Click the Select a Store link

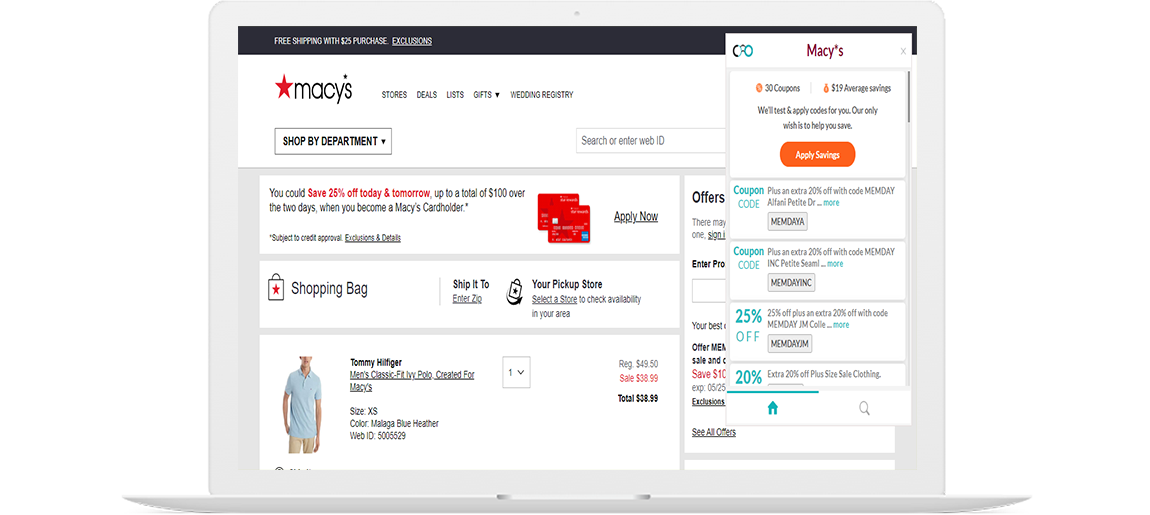[x=554, y=299]
